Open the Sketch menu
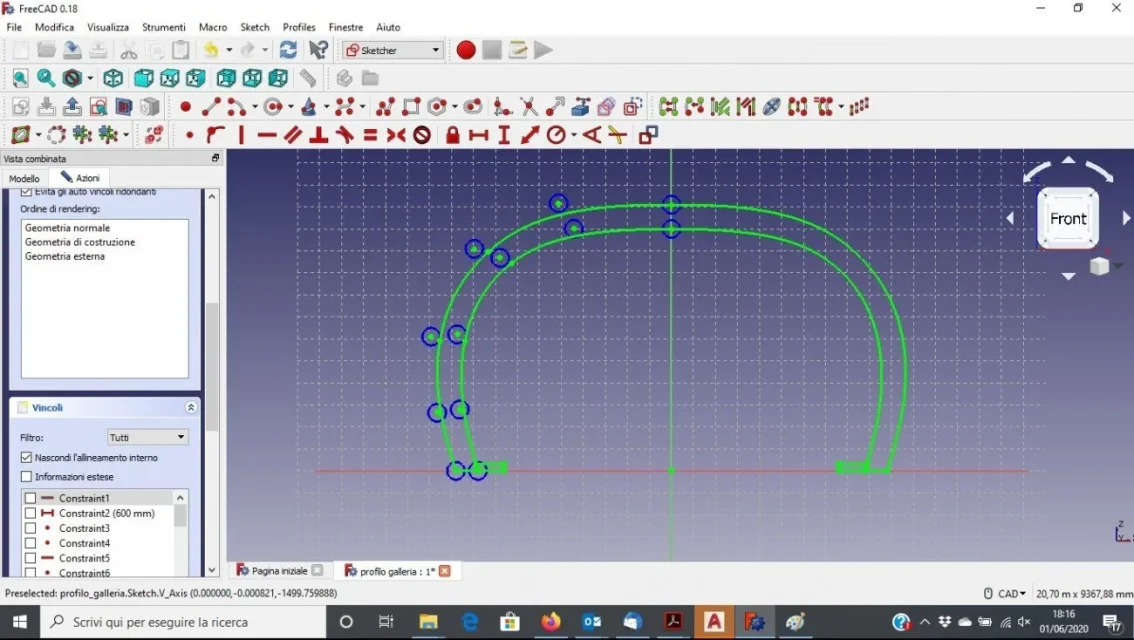 [x=254, y=27]
